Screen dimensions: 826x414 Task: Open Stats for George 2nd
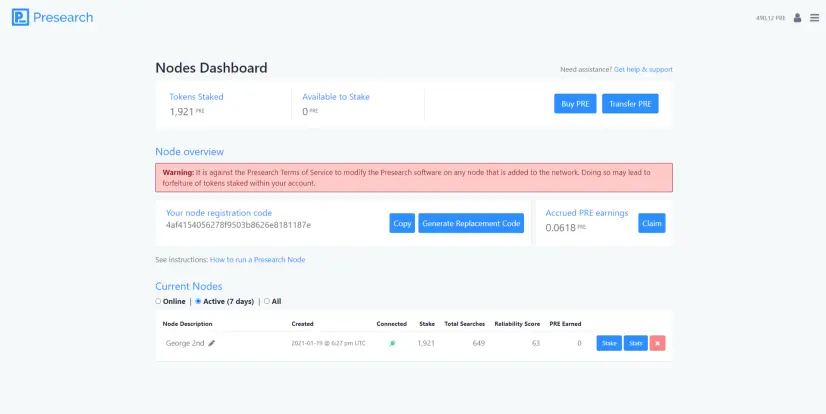(636, 343)
